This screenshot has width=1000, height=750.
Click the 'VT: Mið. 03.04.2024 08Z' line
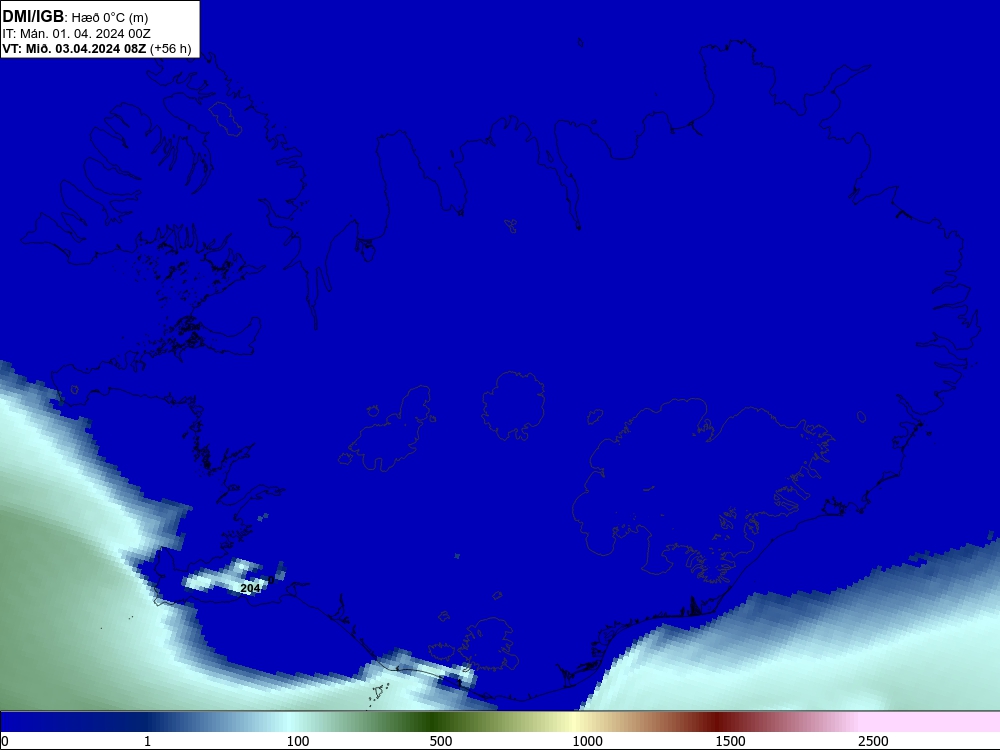pos(75,49)
